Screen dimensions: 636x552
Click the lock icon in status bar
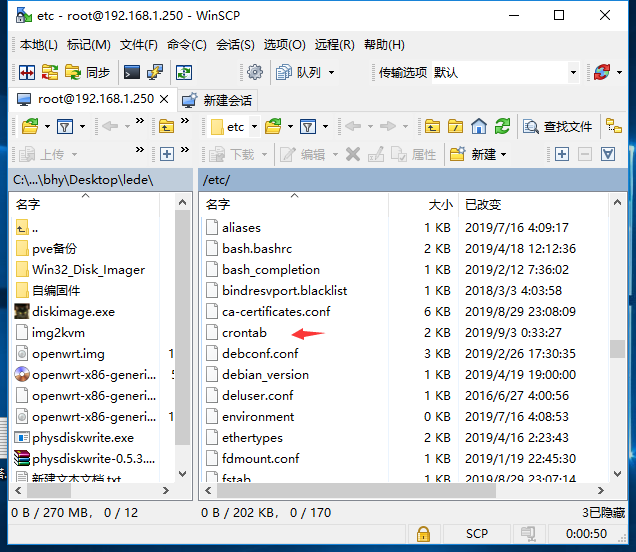[x=423, y=534]
